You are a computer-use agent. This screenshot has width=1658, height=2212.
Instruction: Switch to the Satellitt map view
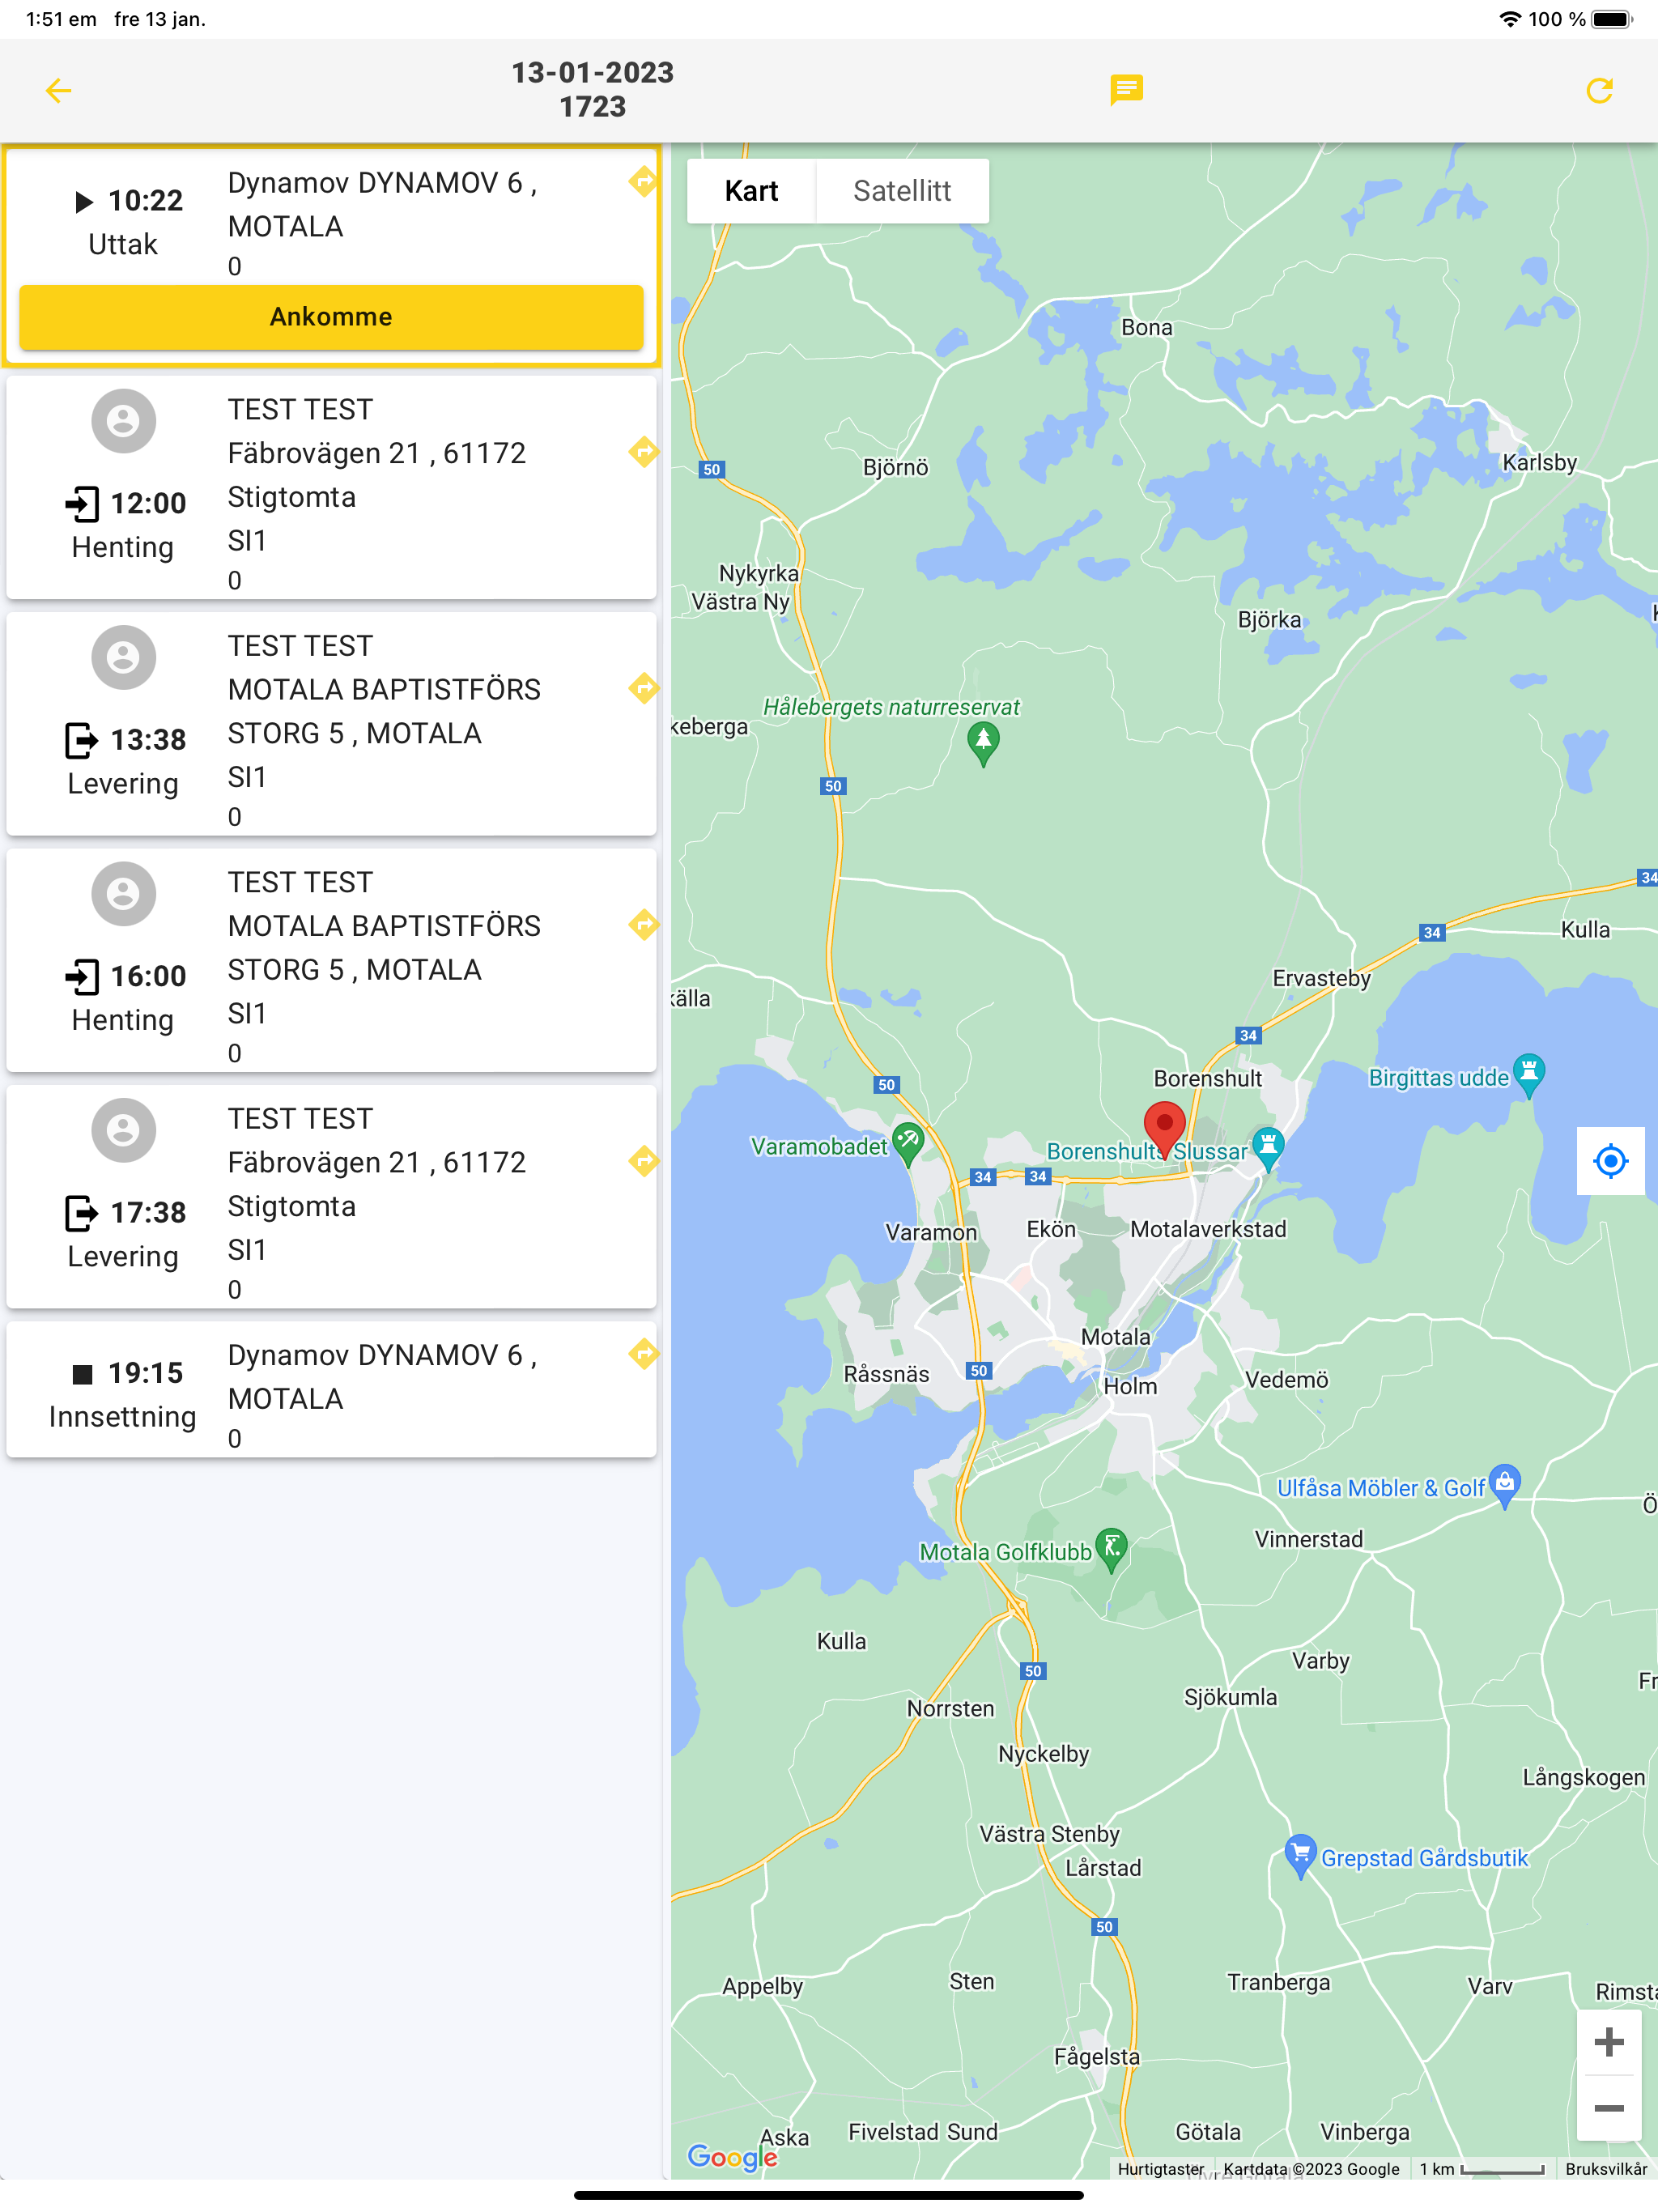902,191
